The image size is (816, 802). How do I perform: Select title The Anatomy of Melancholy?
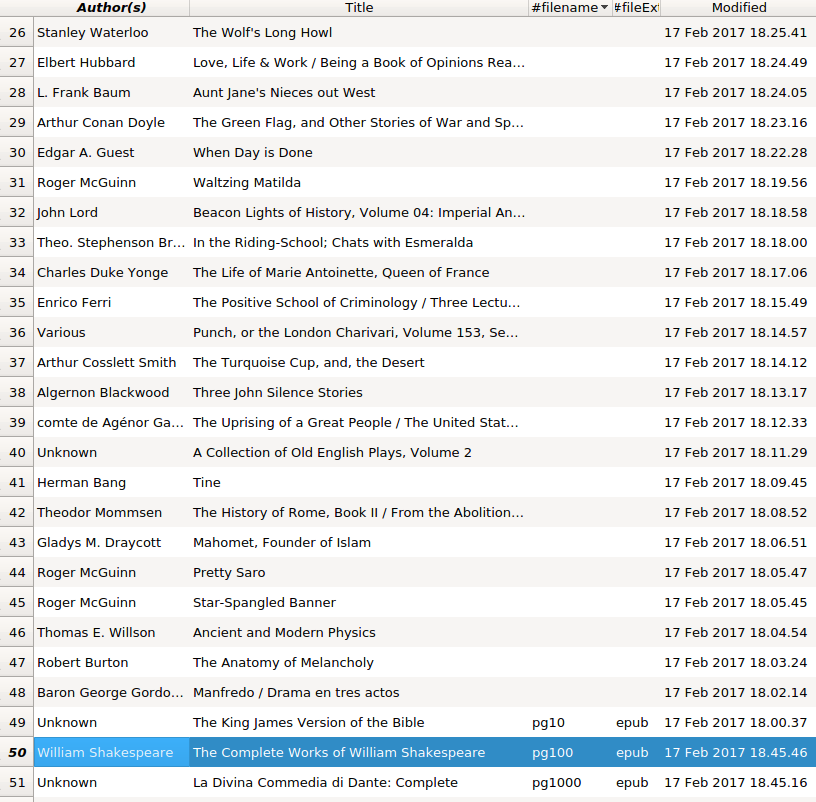pos(283,663)
